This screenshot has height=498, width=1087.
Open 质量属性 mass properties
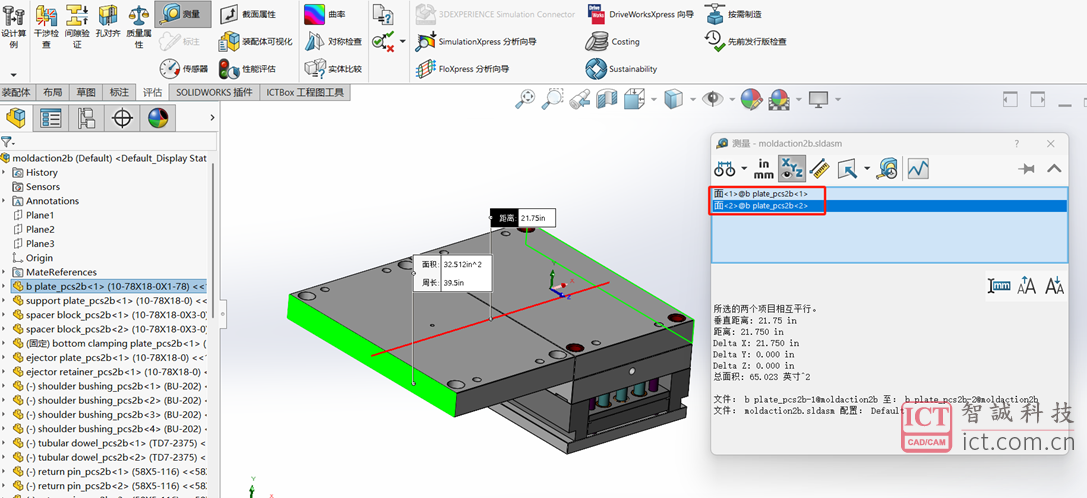pos(139,26)
